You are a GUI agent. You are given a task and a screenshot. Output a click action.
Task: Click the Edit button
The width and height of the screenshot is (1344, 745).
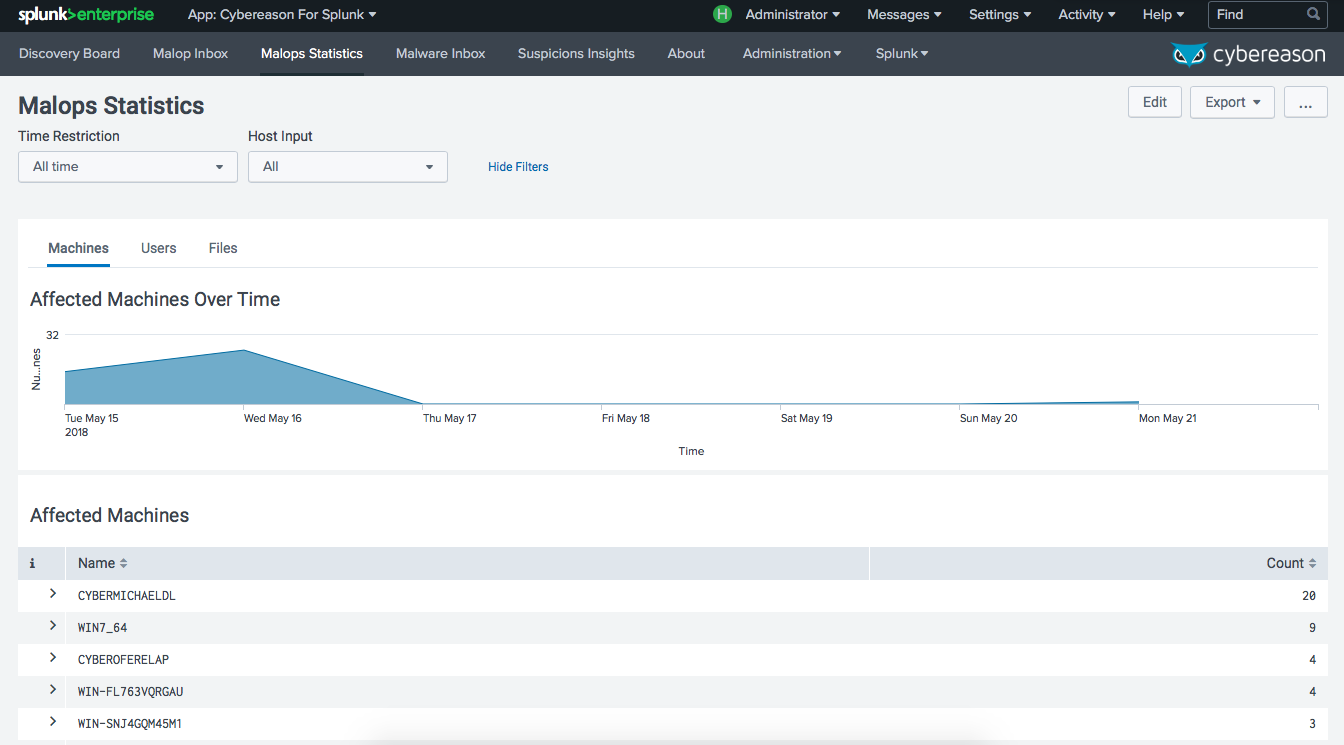pyautogui.click(x=1155, y=102)
